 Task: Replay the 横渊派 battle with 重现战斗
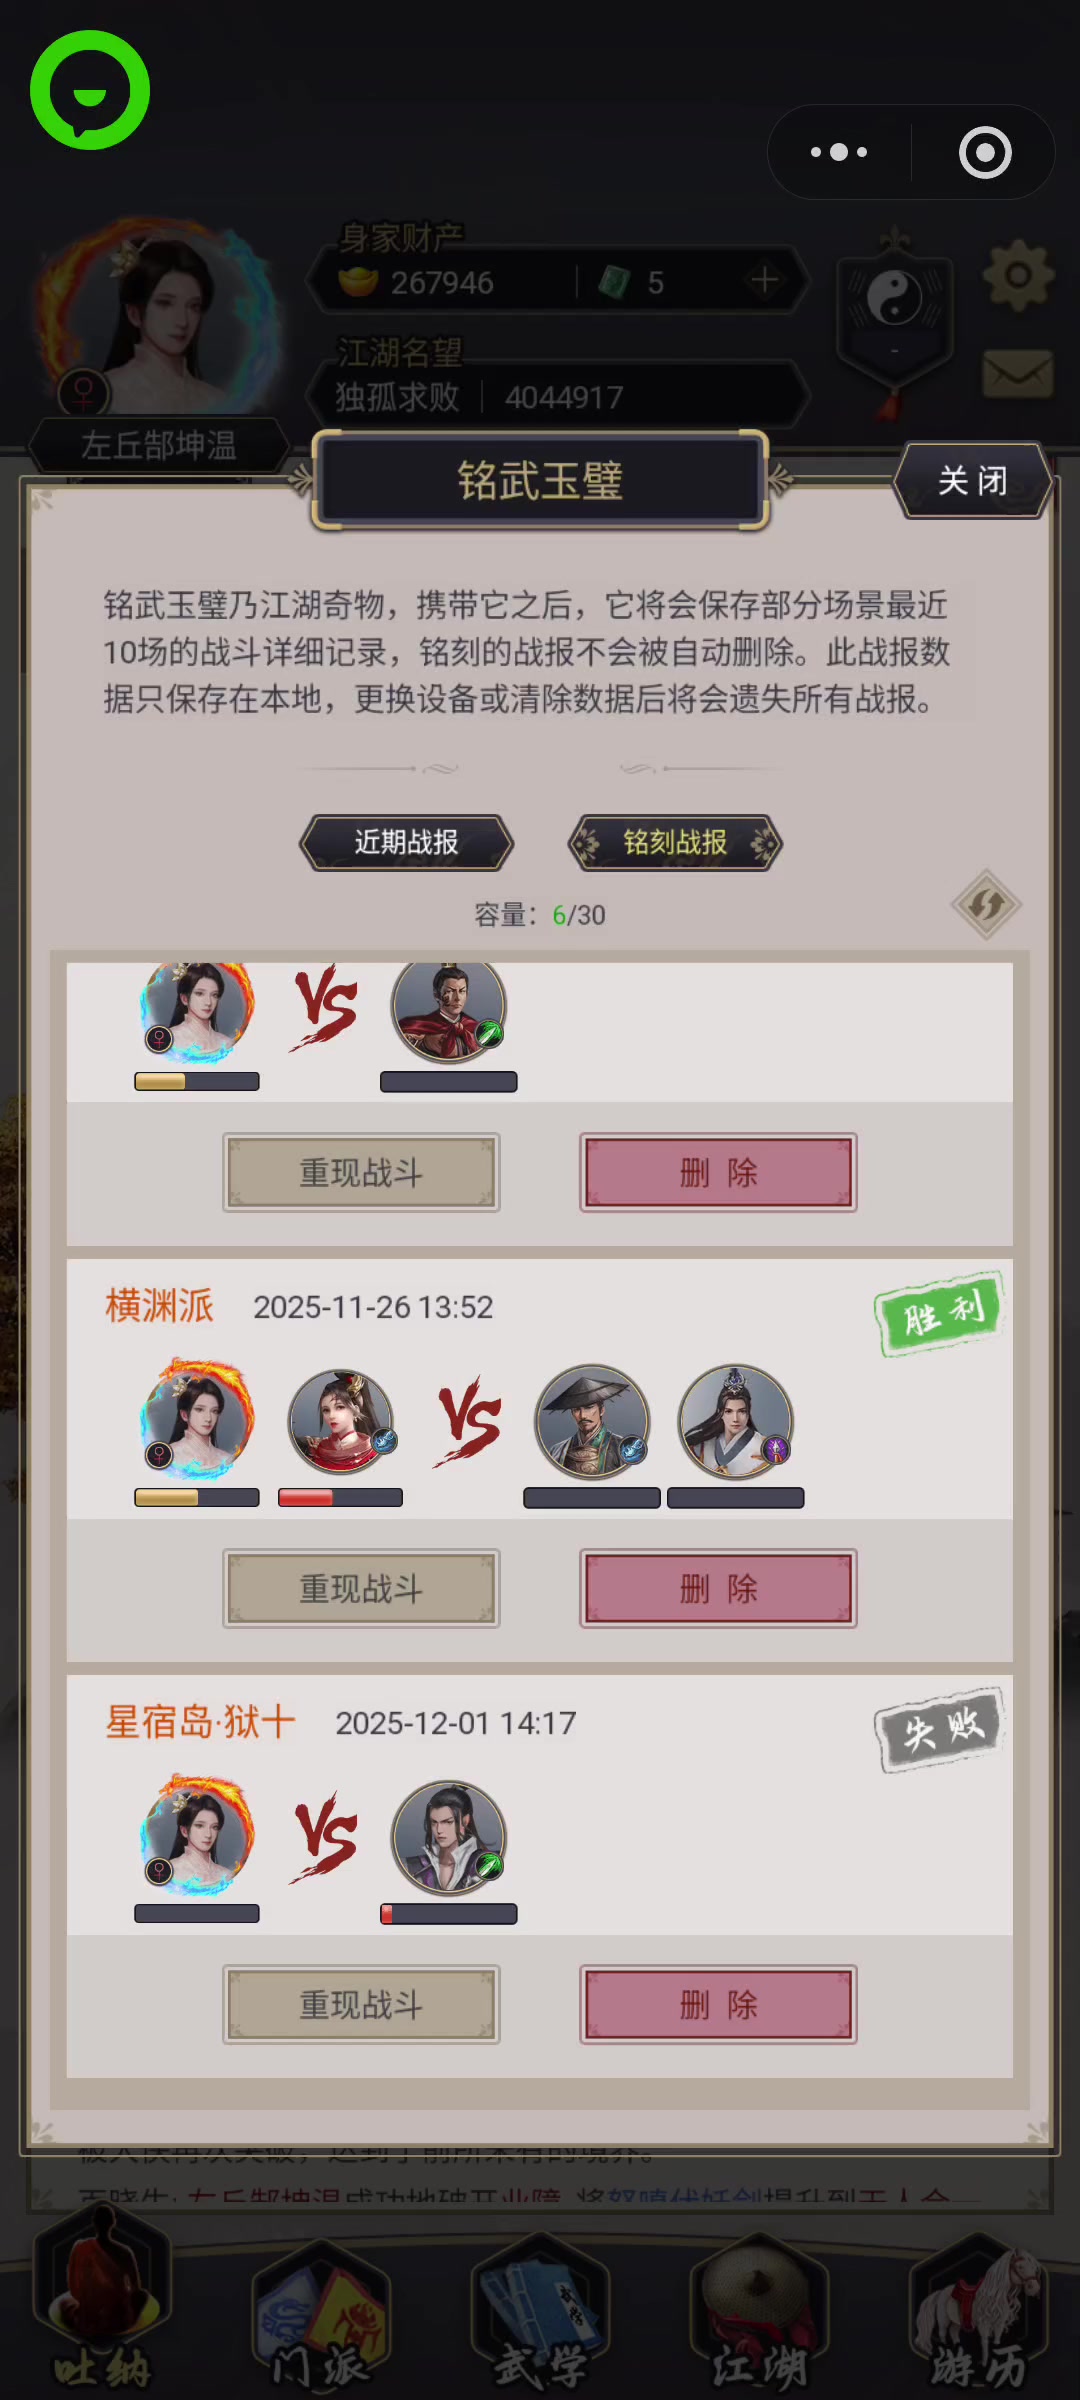tap(361, 1588)
